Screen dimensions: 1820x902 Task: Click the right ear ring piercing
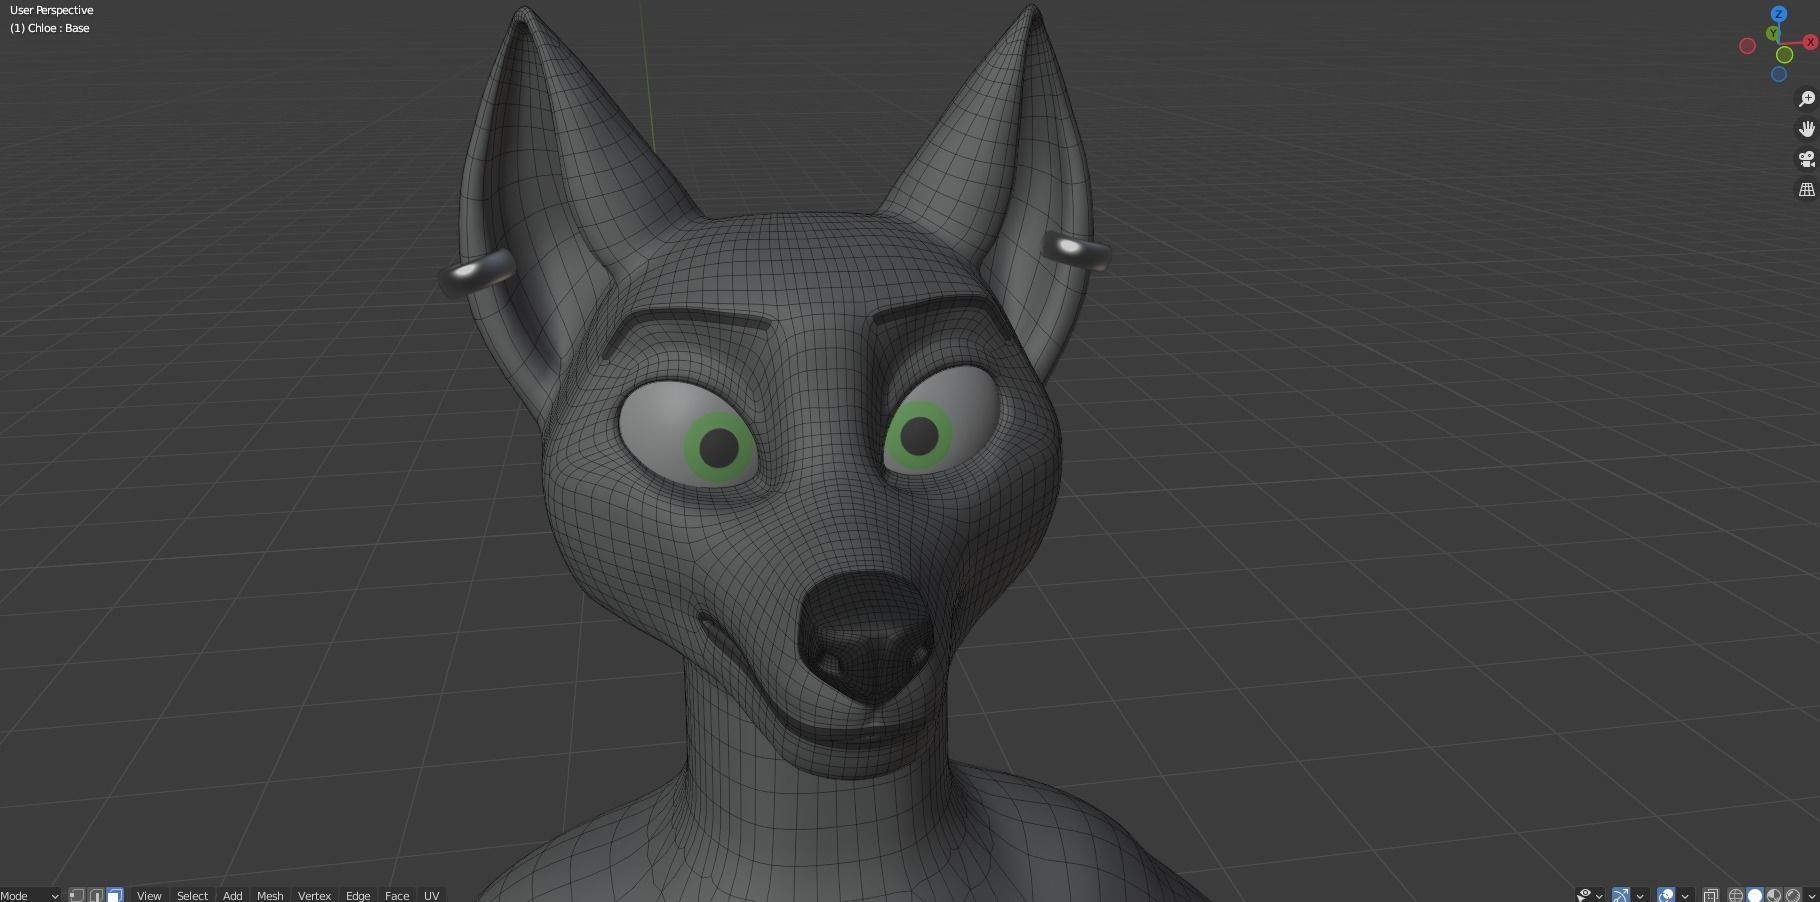(1075, 249)
